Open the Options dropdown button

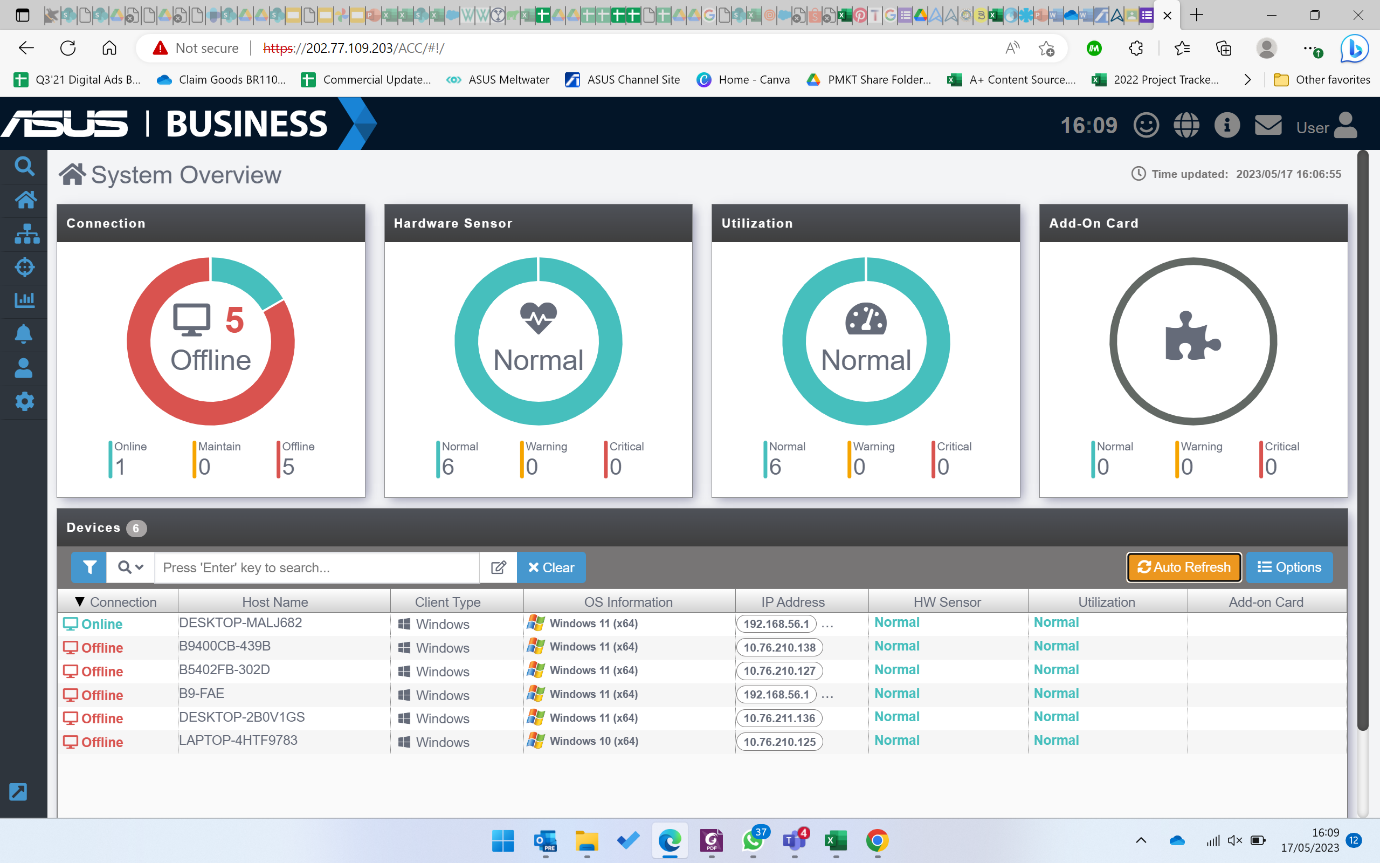click(x=1289, y=567)
